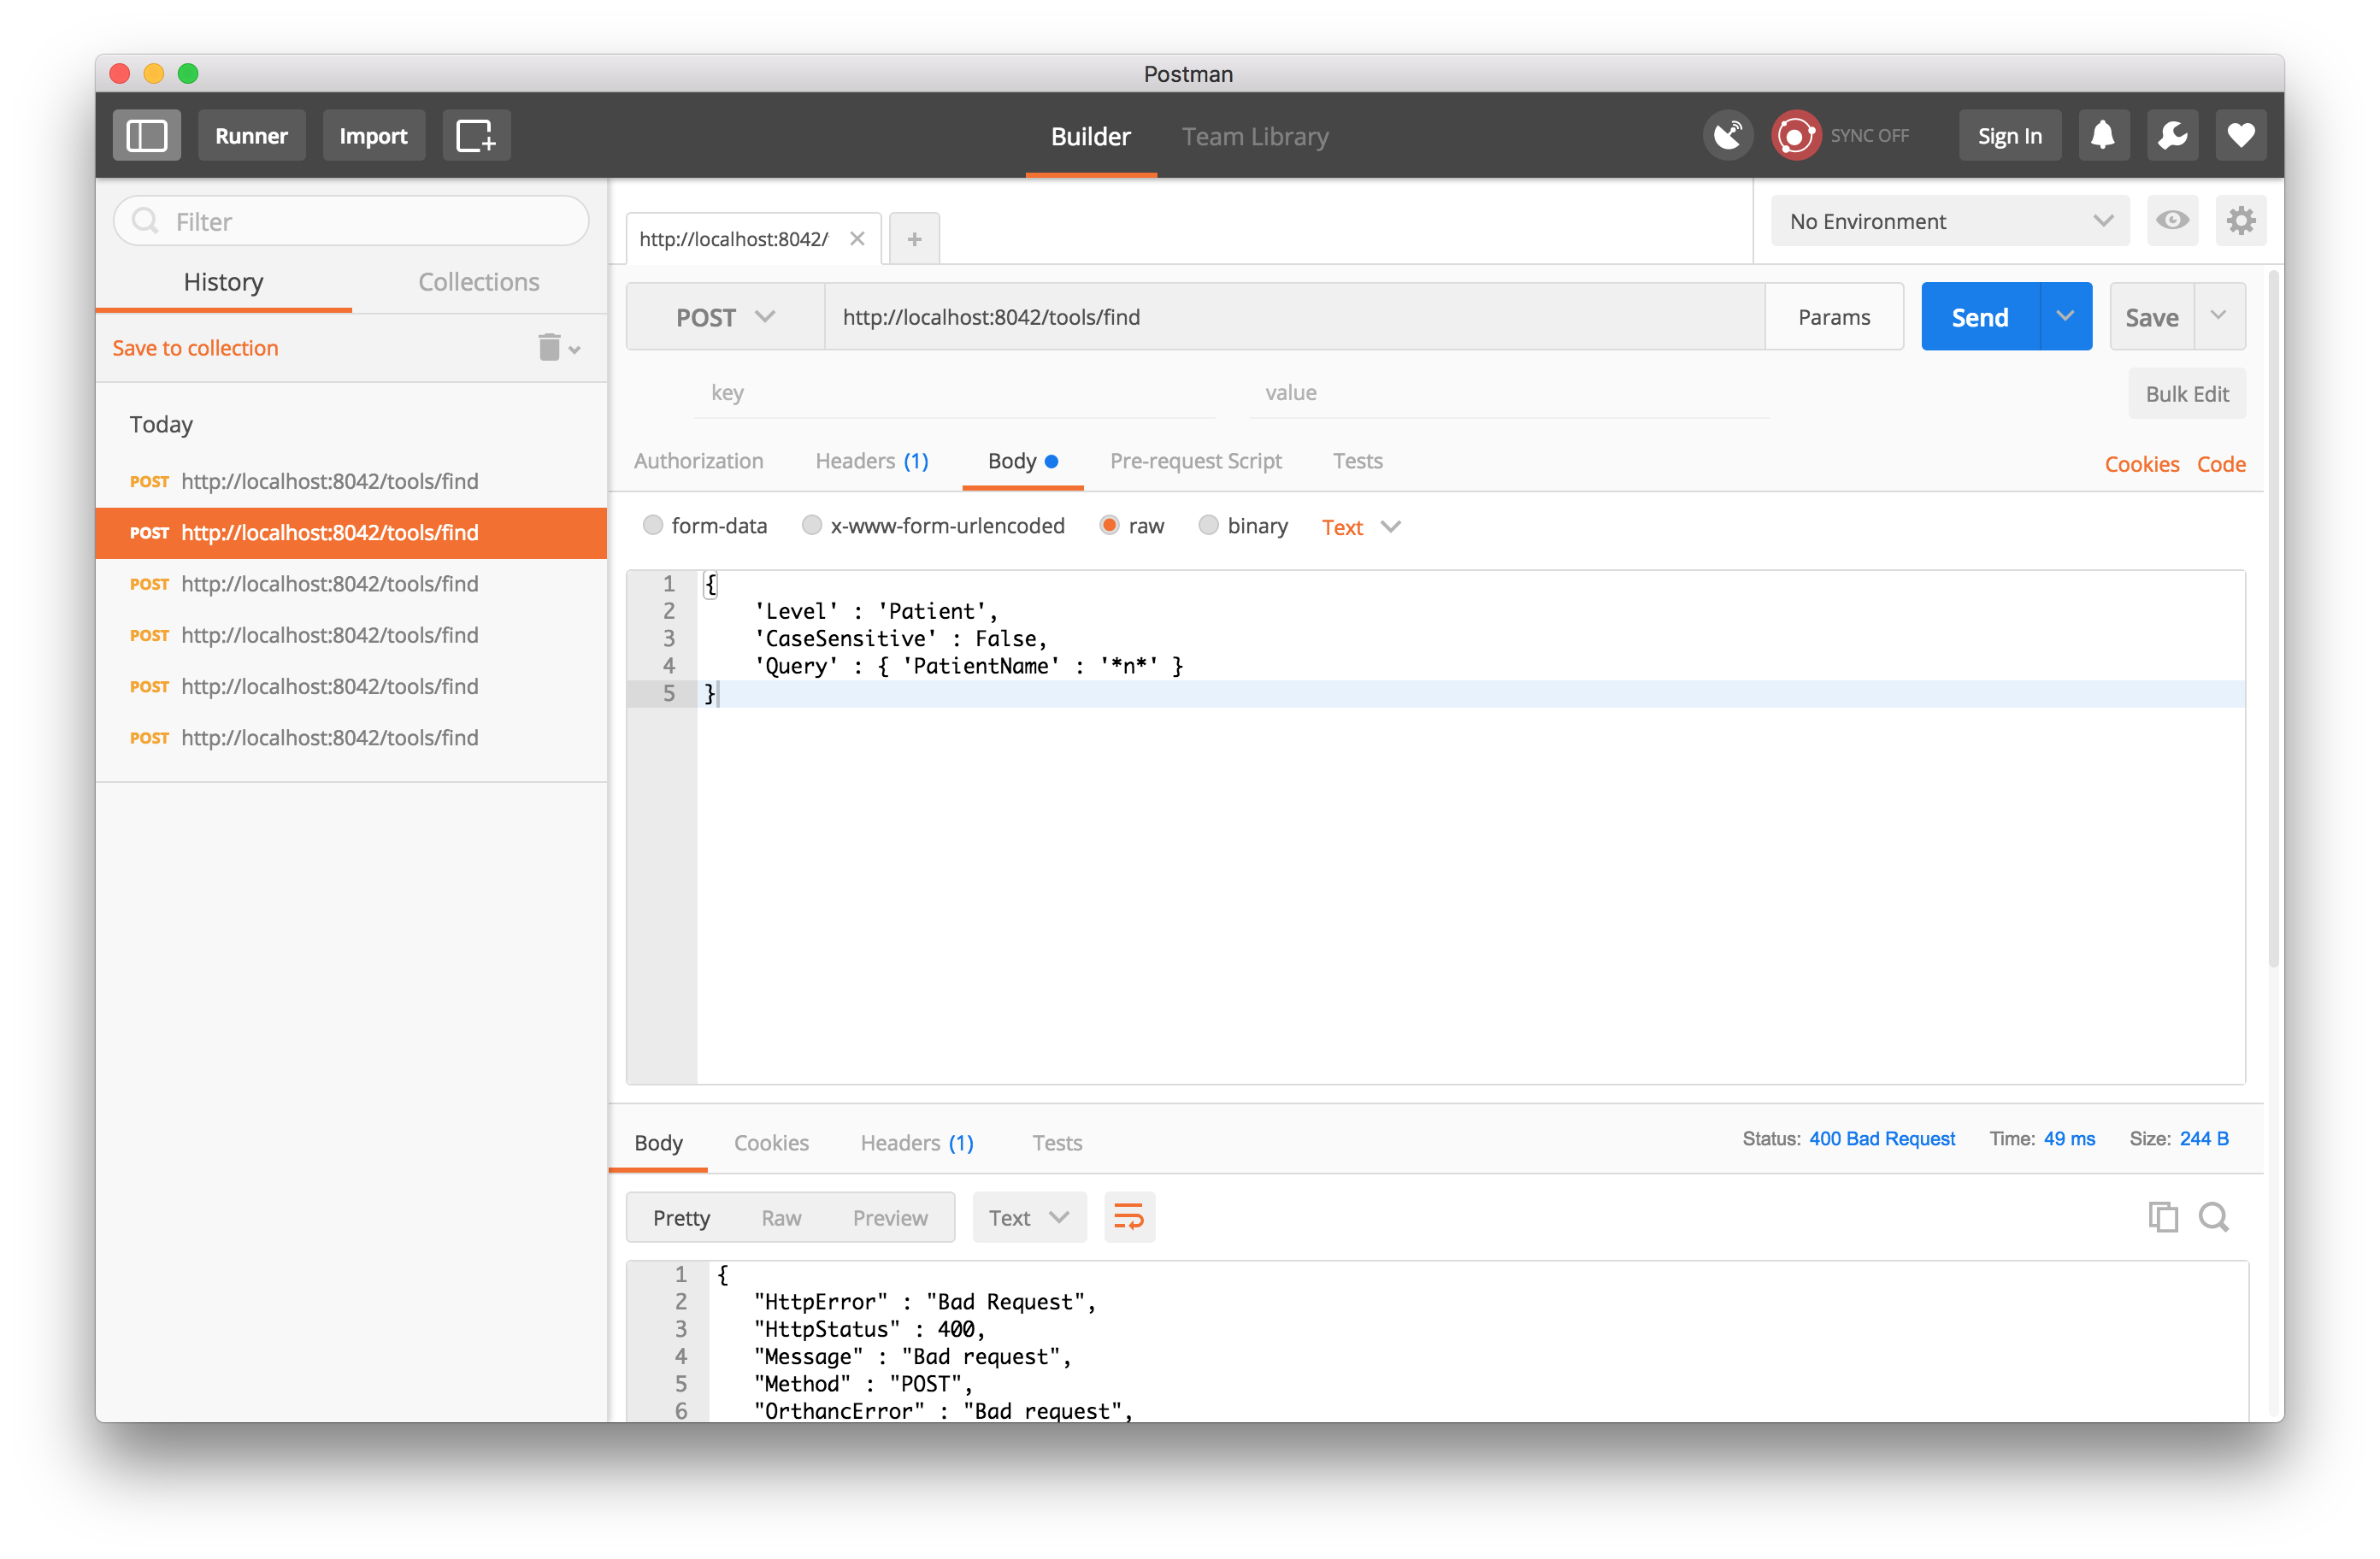
Task: Click the 400 Bad Request status text
Action: click(1881, 1139)
